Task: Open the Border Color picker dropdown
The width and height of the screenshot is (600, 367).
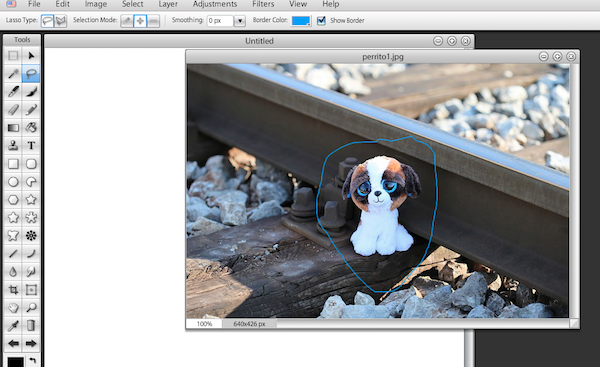Action: coord(301,21)
